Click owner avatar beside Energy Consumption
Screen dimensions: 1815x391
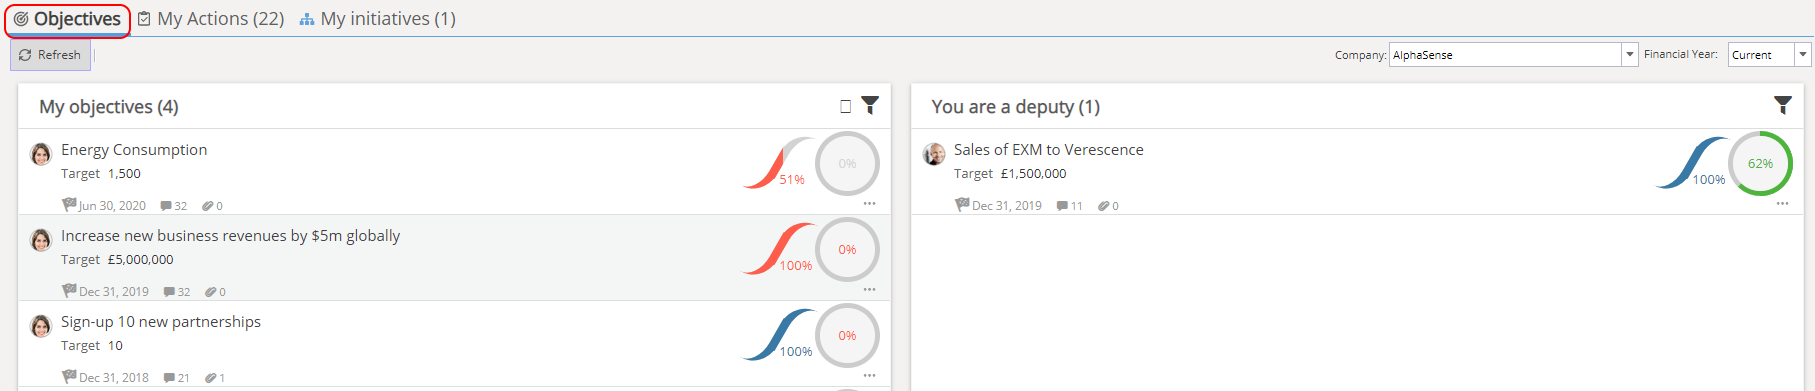tap(41, 154)
